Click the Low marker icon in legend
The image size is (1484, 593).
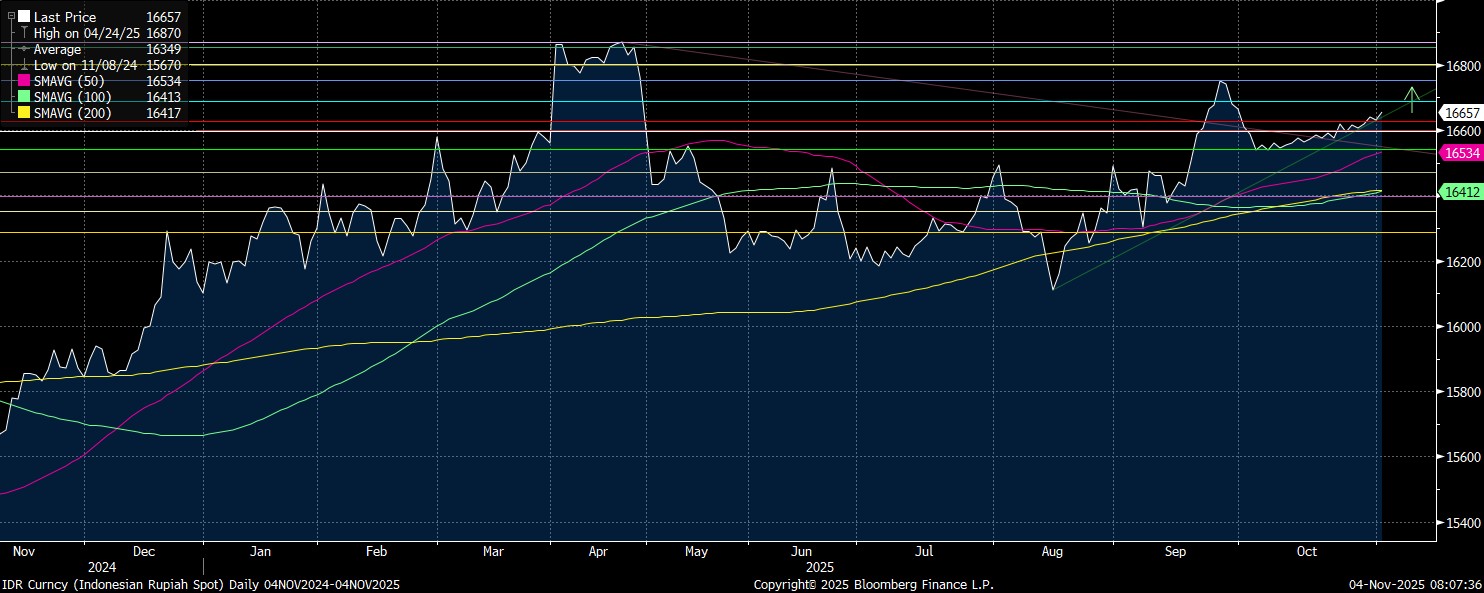tap(23, 65)
